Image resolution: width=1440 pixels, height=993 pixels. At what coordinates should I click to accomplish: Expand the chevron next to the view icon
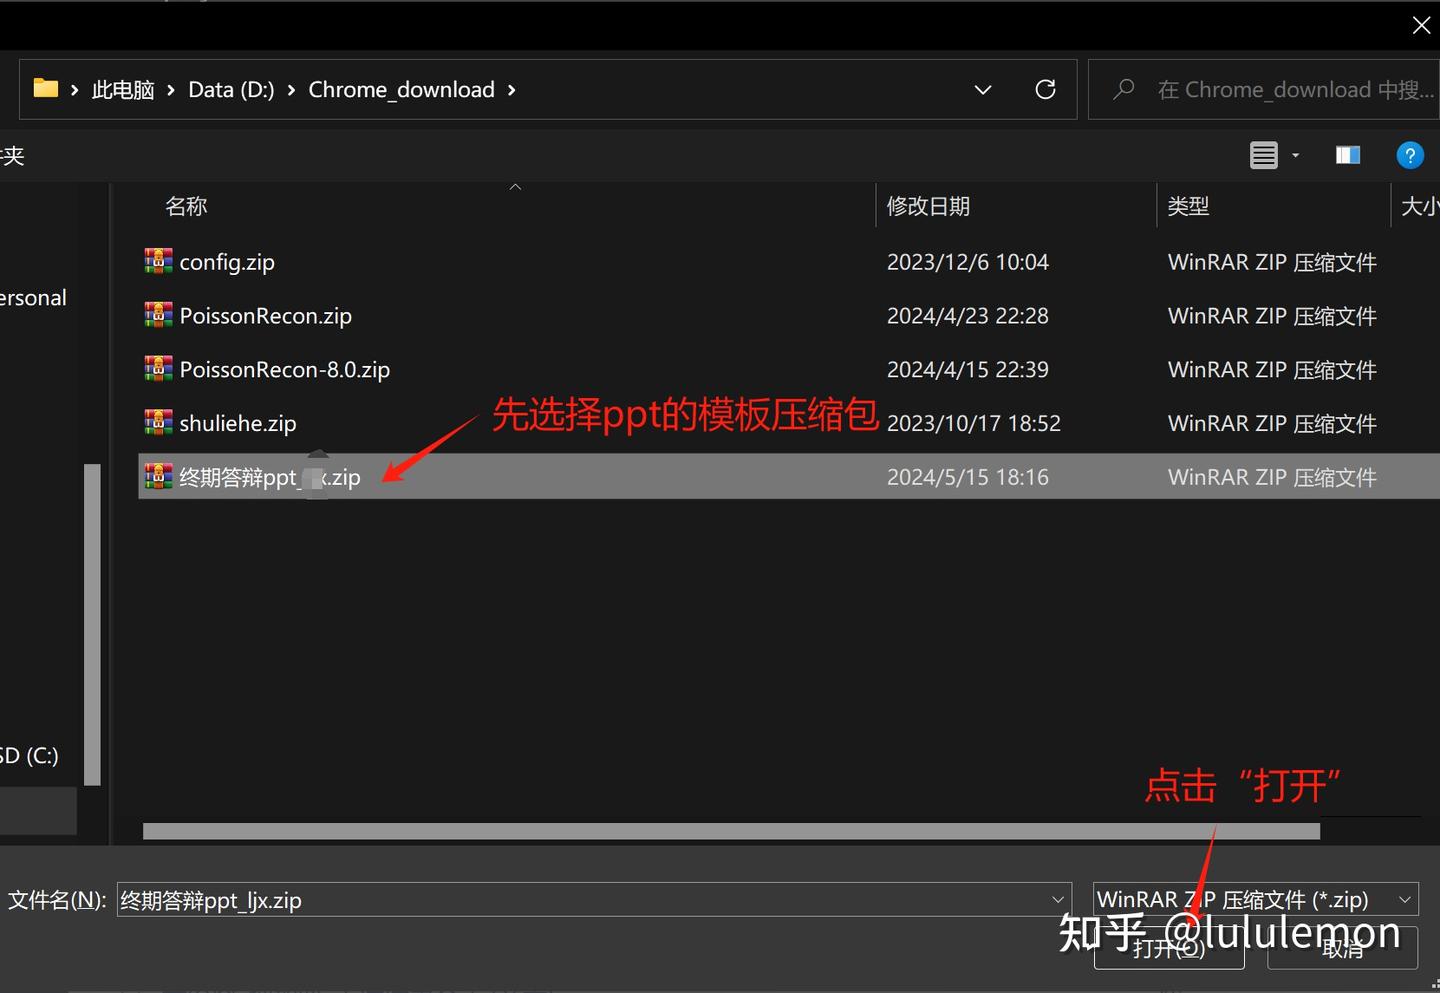(1294, 155)
